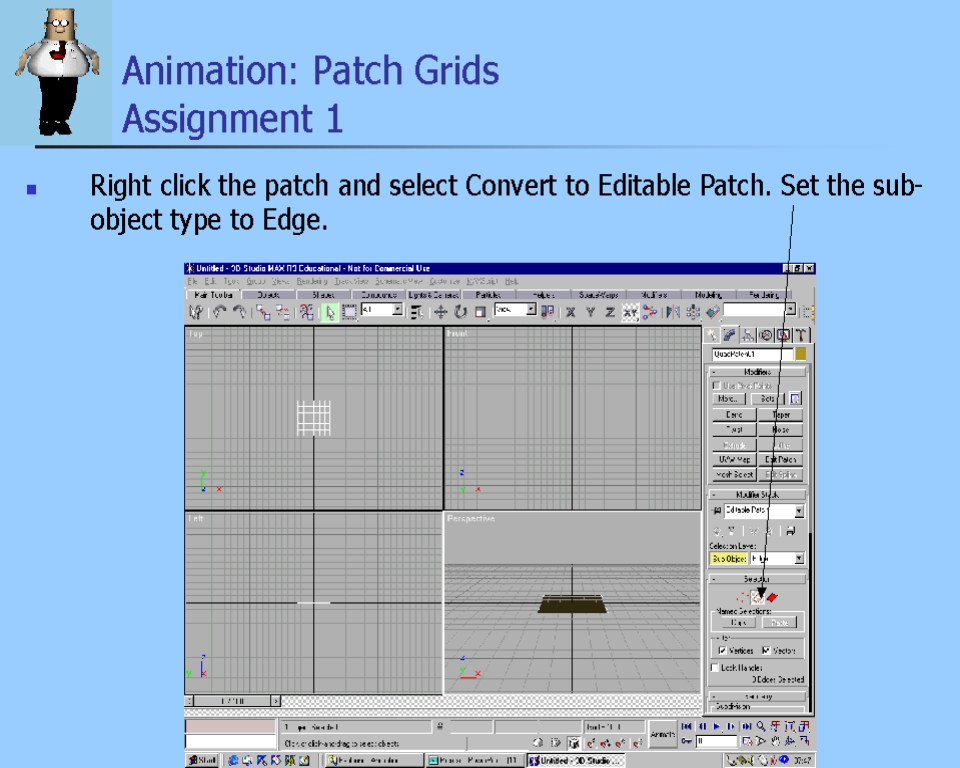The height and width of the screenshot is (768, 960).
Task: Open the Utilities hammer panel icon
Action: [x=801, y=335]
